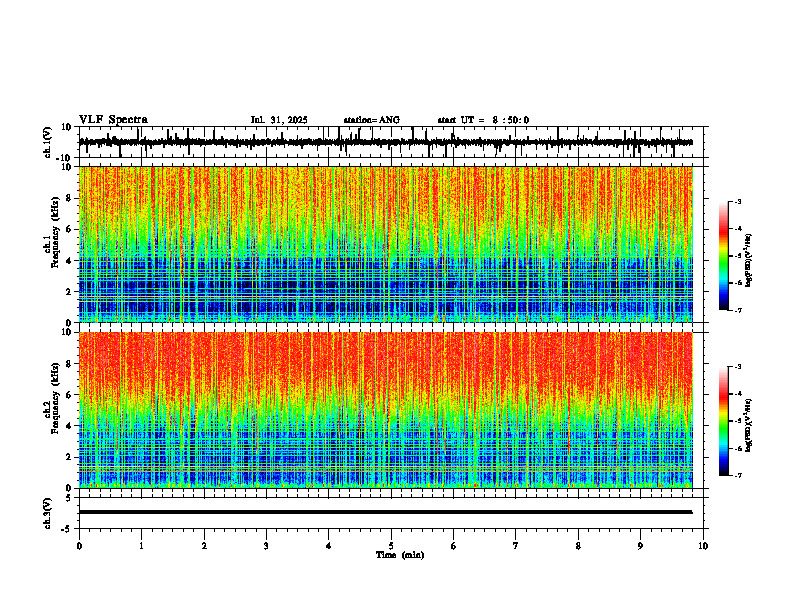Click the time axis tick label "1"
Viewport: 792px width, 612px height.
(x=141, y=546)
